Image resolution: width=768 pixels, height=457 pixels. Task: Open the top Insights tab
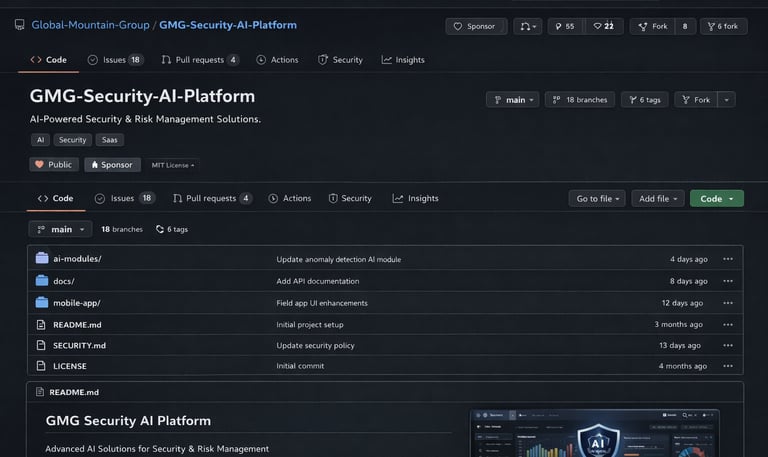click(x=403, y=60)
